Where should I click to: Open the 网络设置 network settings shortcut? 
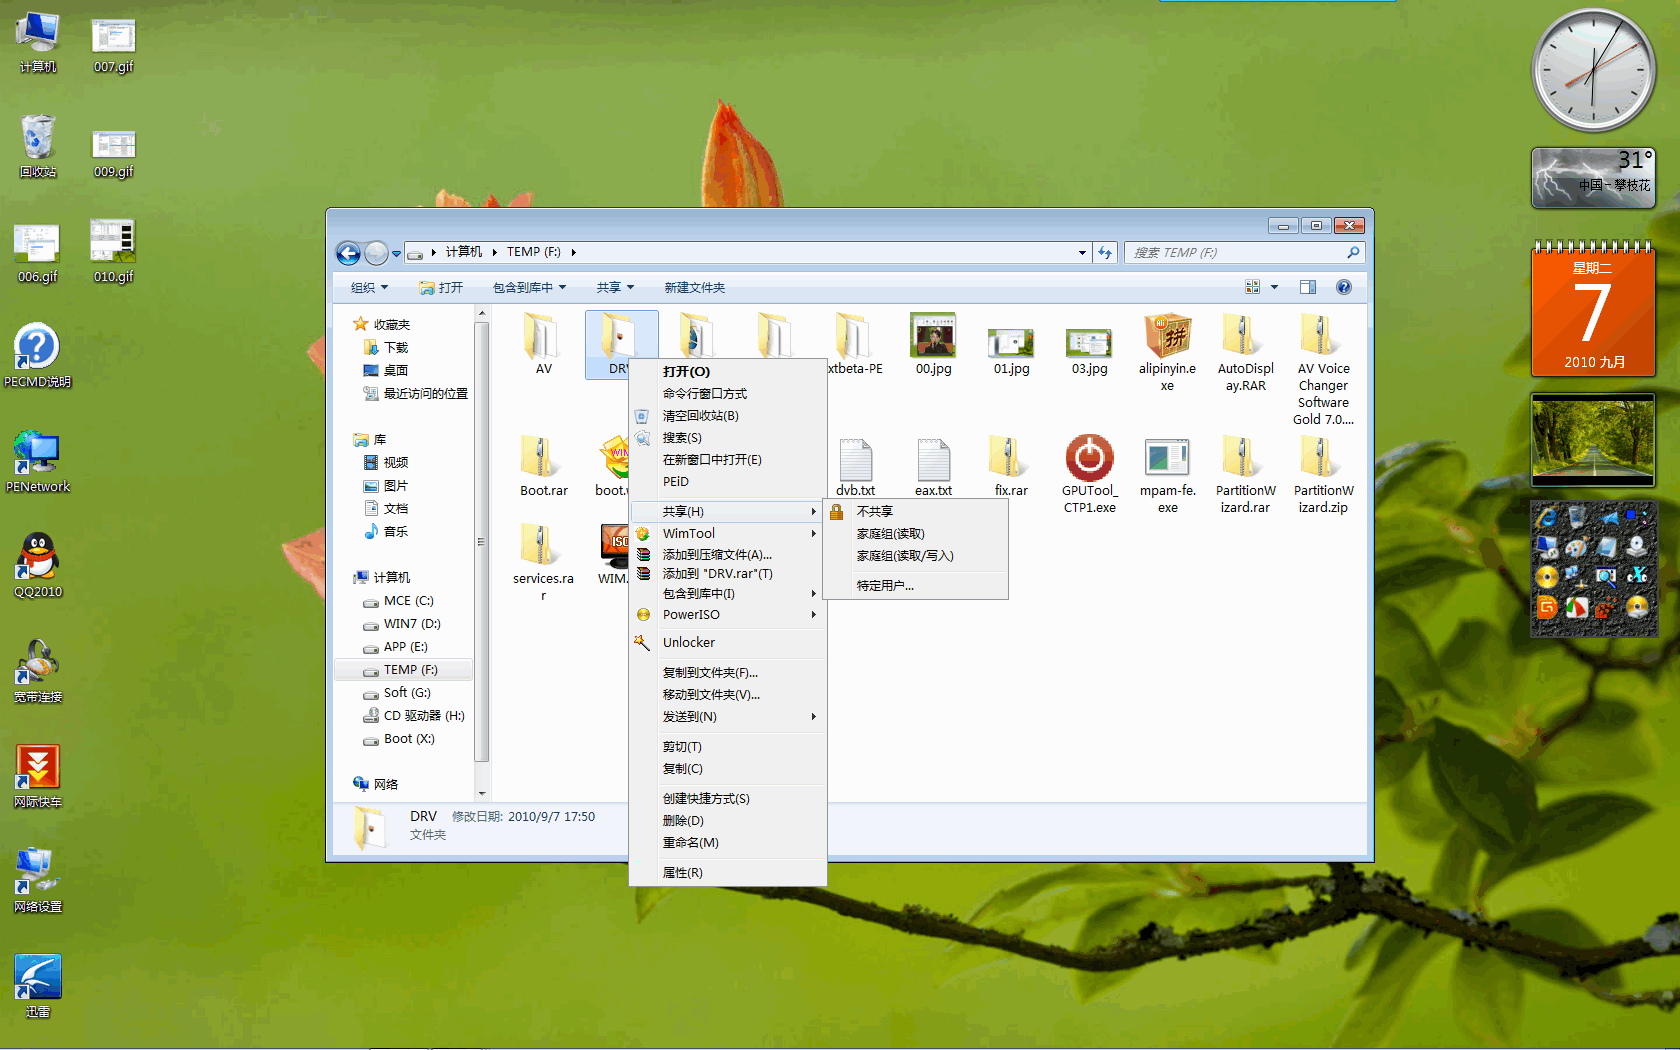pos(38,881)
